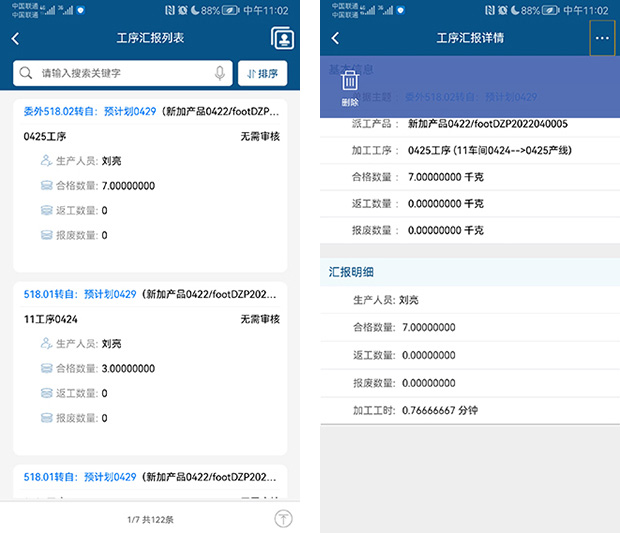The image size is (620, 533).
Task: Go back from the 工序汇报详情 screen
Action: (335, 39)
